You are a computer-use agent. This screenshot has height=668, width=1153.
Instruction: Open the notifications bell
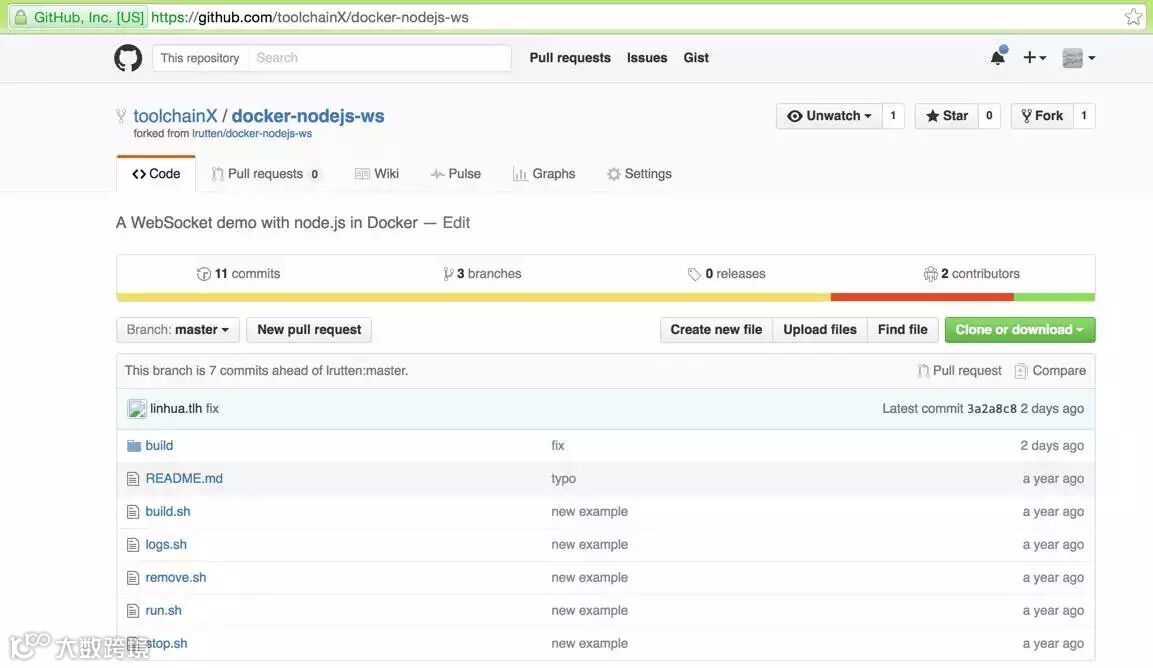[998, 57]
